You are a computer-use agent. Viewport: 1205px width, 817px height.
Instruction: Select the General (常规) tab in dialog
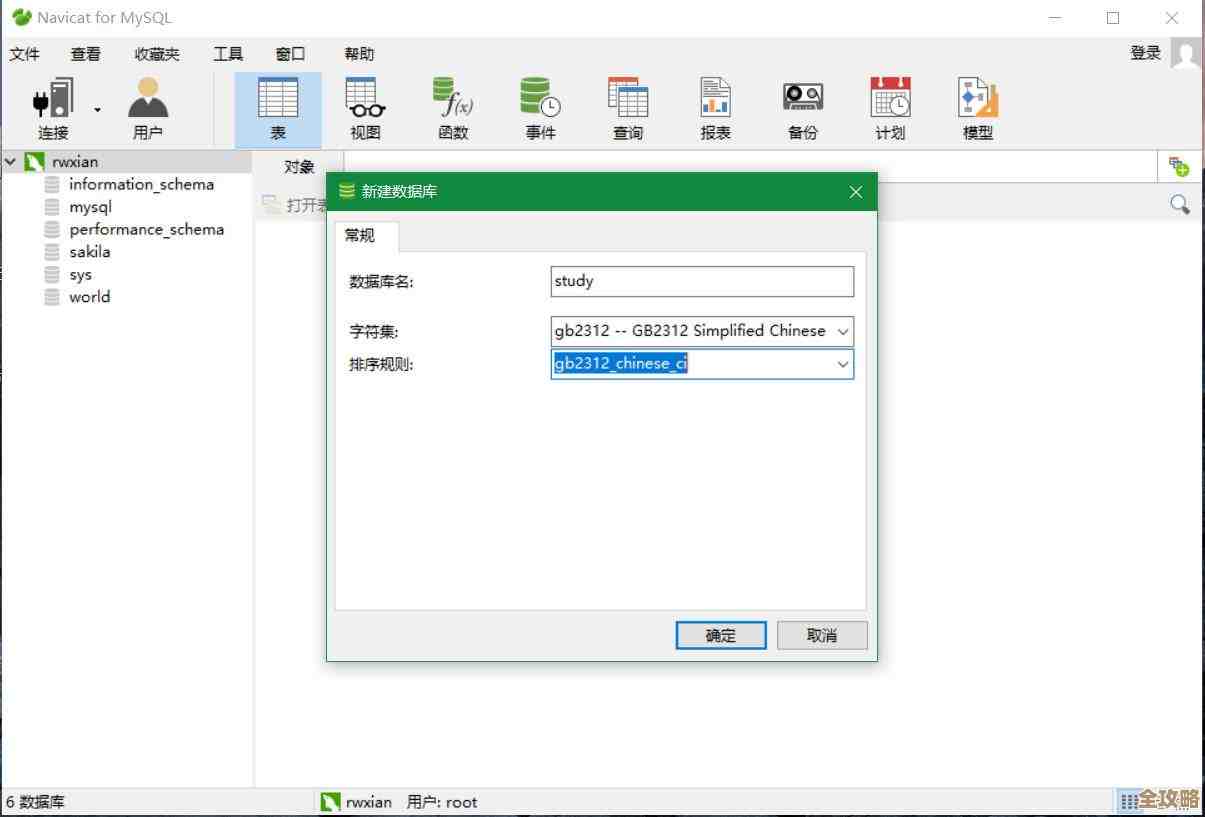pyautogui.click(x=360, y=236)
